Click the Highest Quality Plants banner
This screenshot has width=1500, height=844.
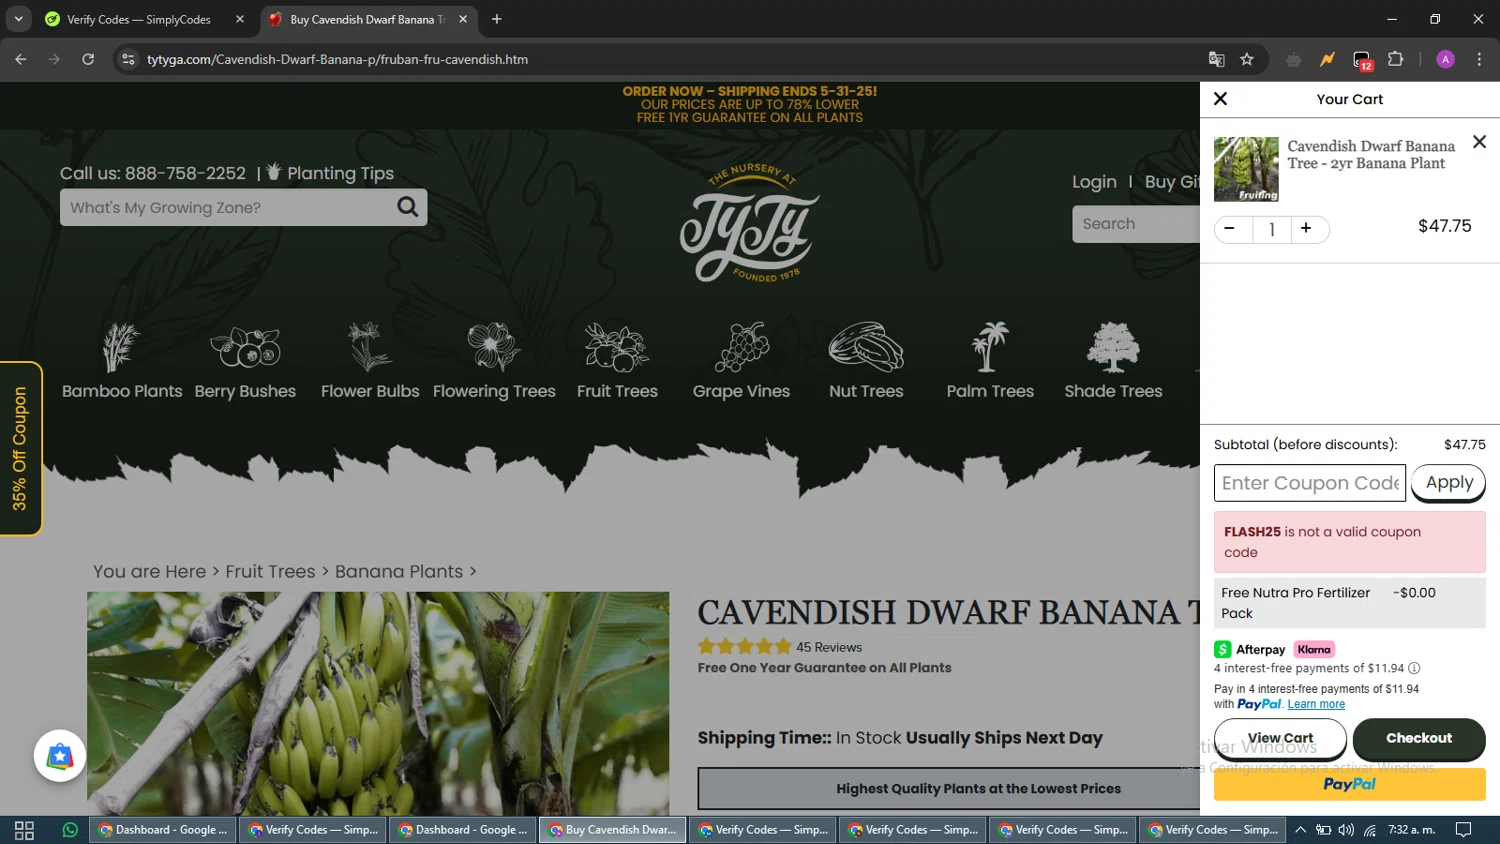pyautogui.click(x=949, y=789)
